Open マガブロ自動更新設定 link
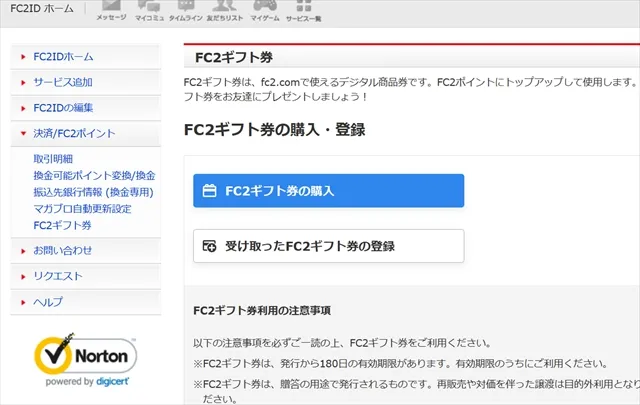Screen dimensions: 640x405 (x=82, y=209)
